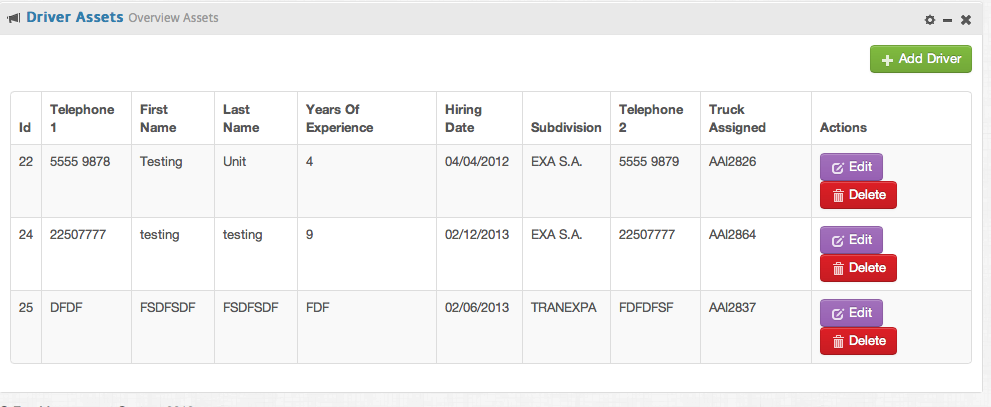Edit driver with Id 25
This screenshot has height=407, width=991.
pyautogui.click(x=851, y=313)
